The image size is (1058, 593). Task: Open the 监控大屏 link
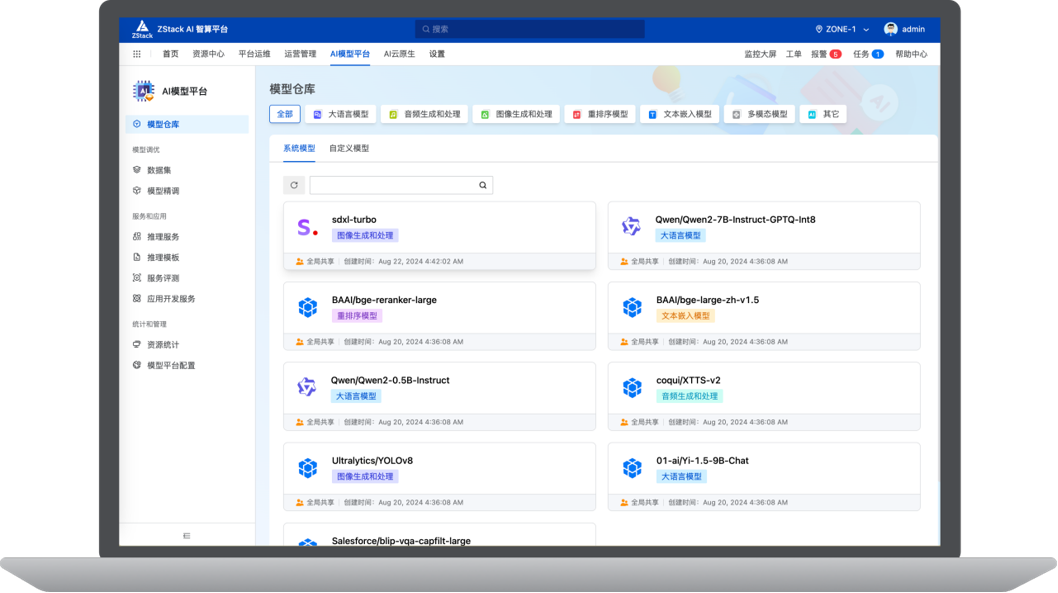tap(760, 54)
